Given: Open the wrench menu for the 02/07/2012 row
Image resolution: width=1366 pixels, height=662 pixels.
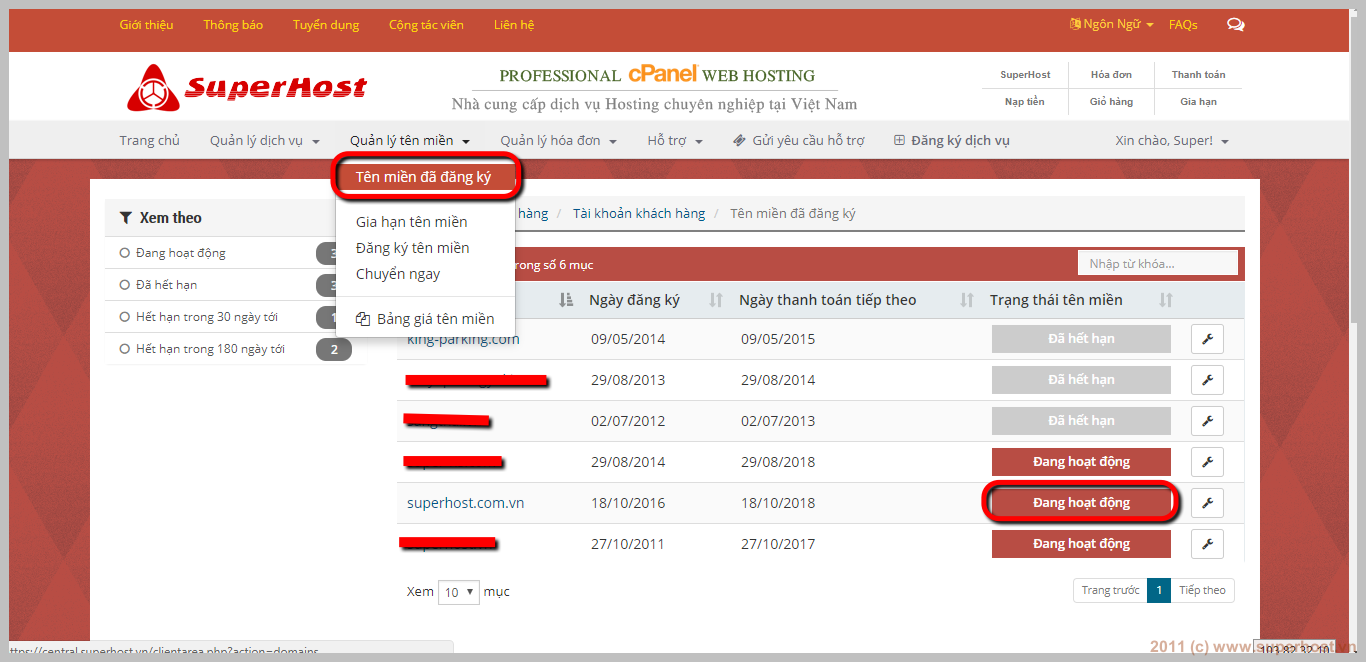Looking at the screenshot, I should pyautogui.click(x=1207, y=421).
